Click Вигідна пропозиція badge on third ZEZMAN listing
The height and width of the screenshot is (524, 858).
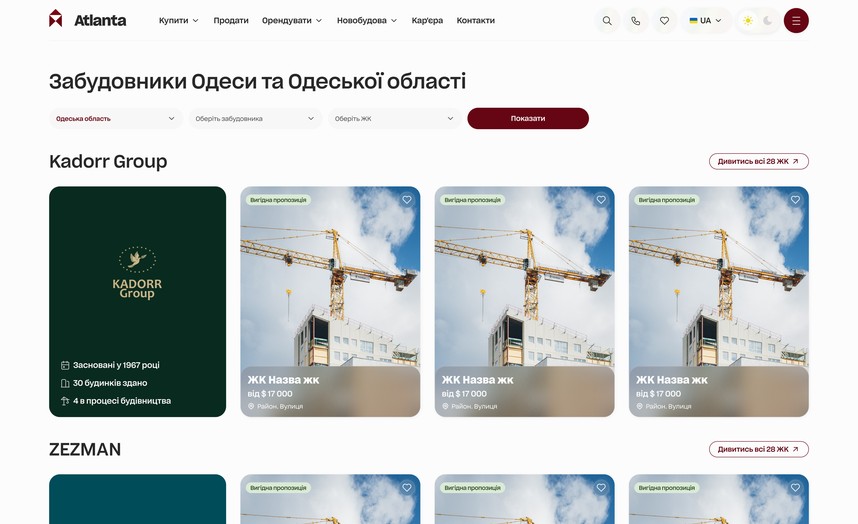pos(666,487)
